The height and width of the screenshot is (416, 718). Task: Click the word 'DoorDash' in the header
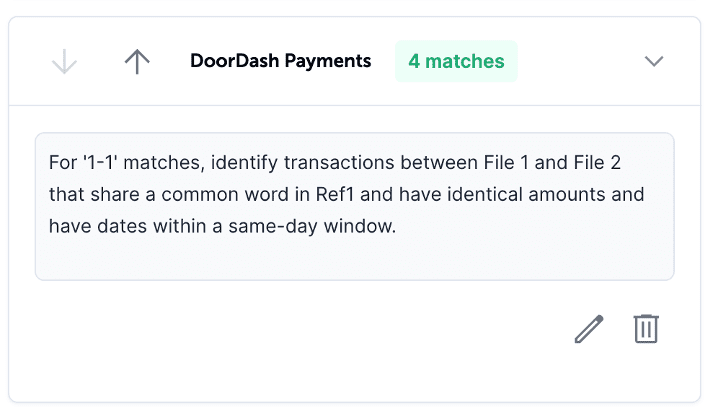click(x=233, y=61)
